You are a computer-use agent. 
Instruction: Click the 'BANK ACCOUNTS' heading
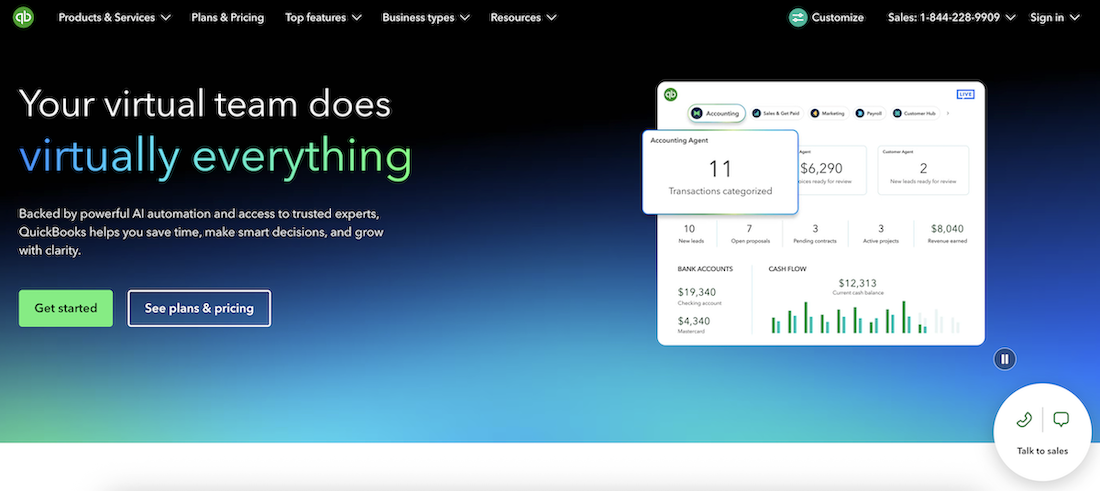pos(705,269)
